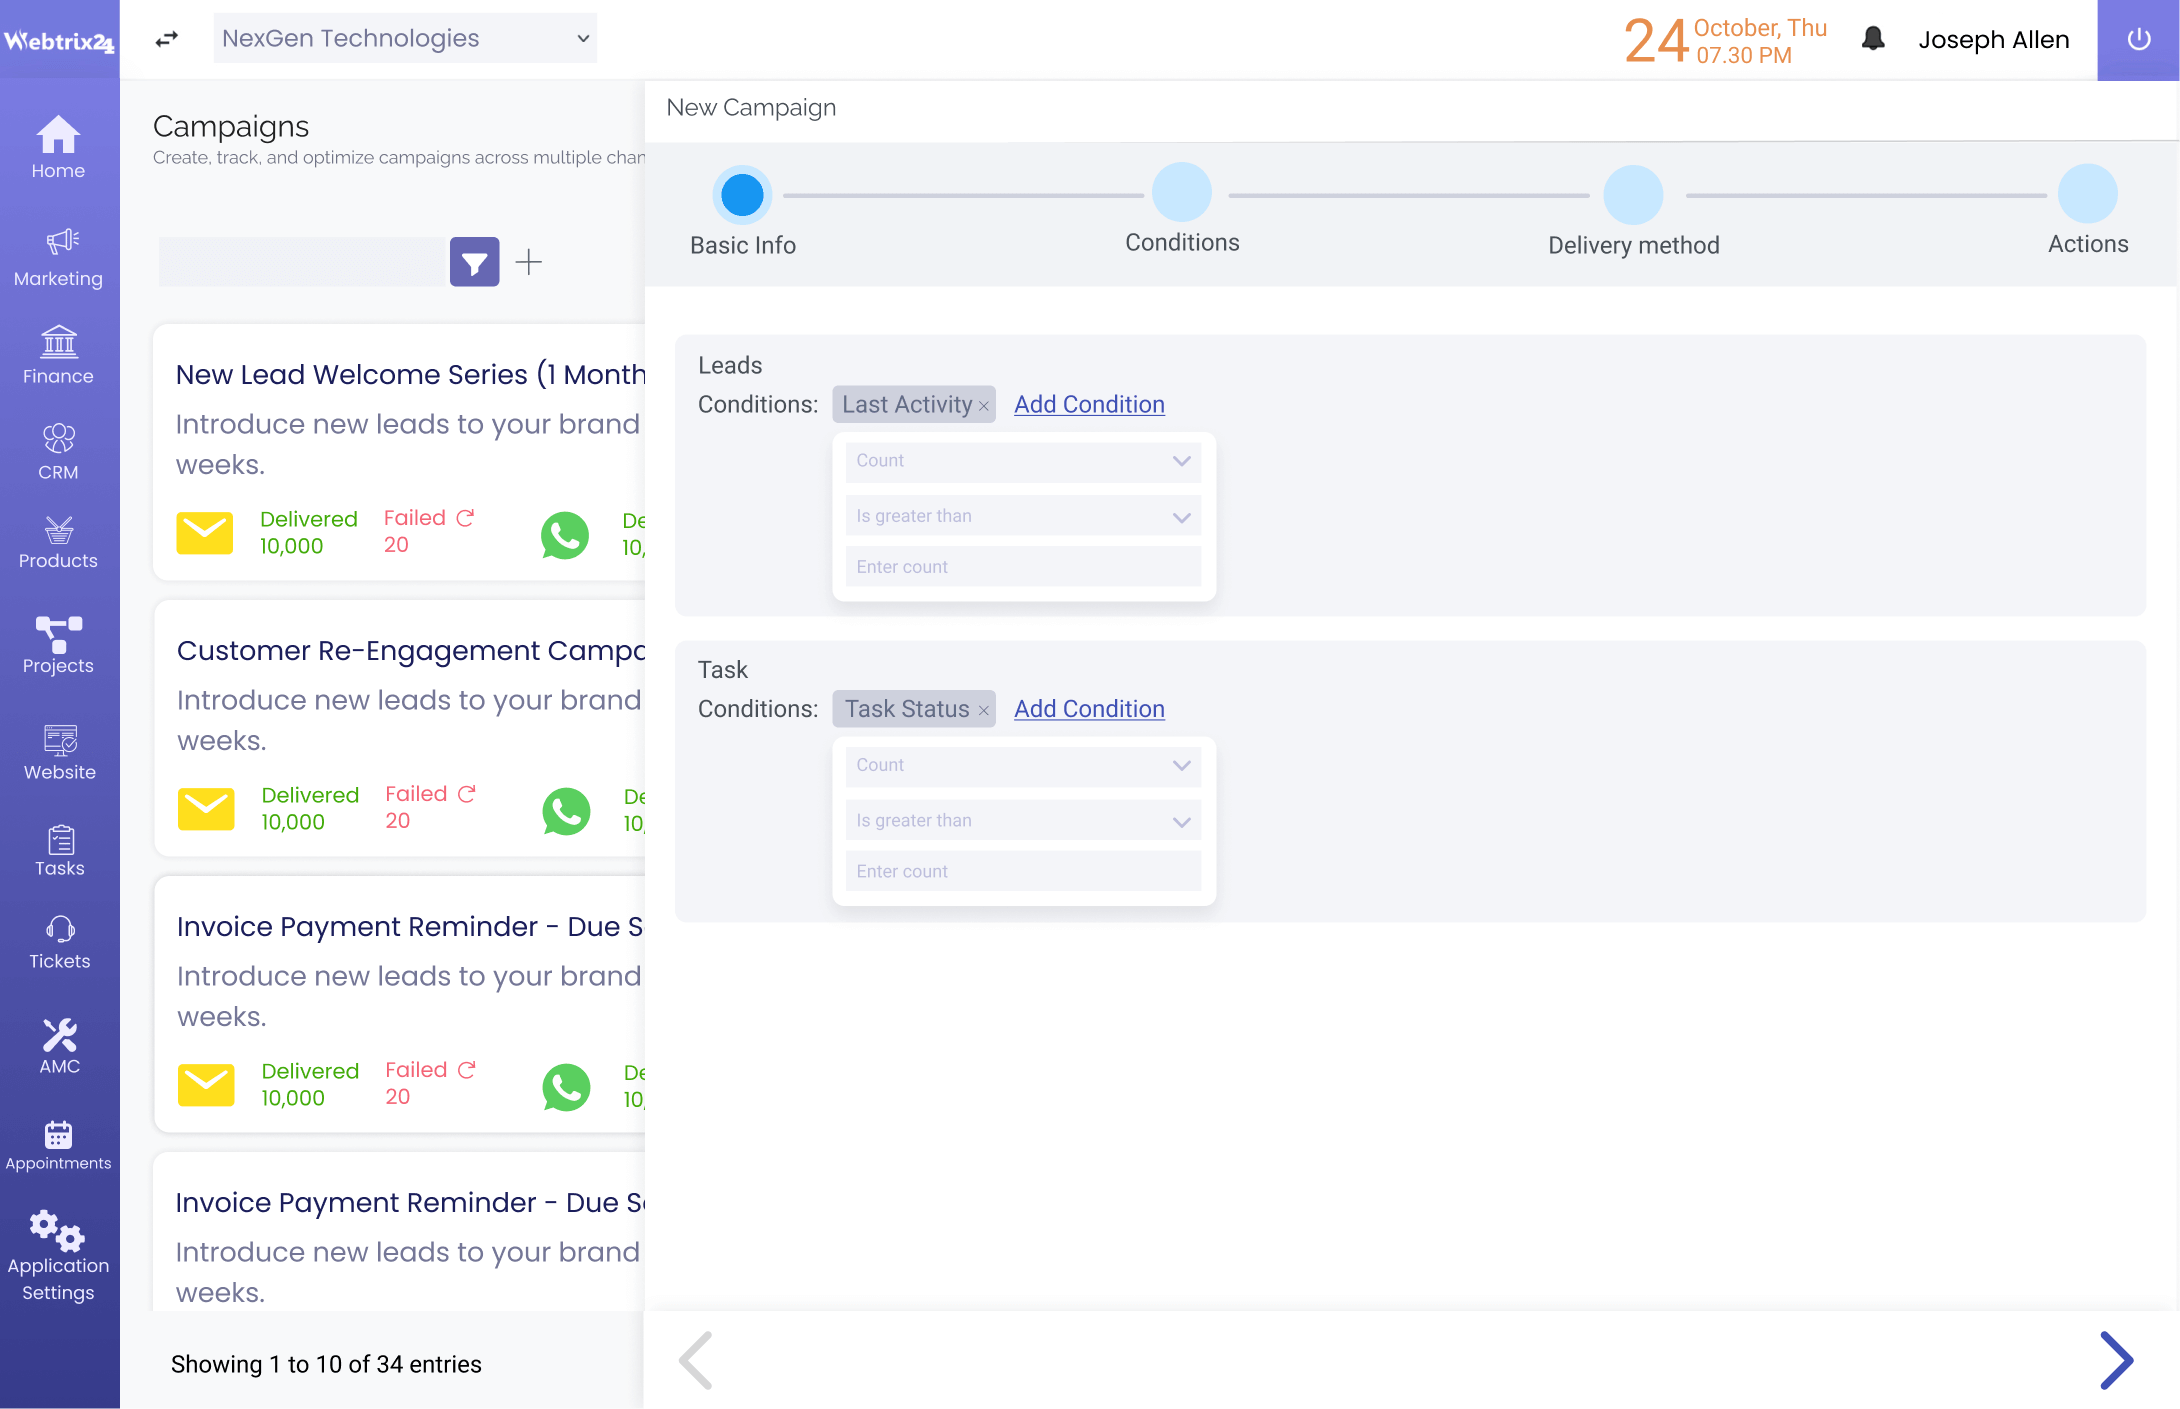Remove Task Status condition tag

pos(984,708)
